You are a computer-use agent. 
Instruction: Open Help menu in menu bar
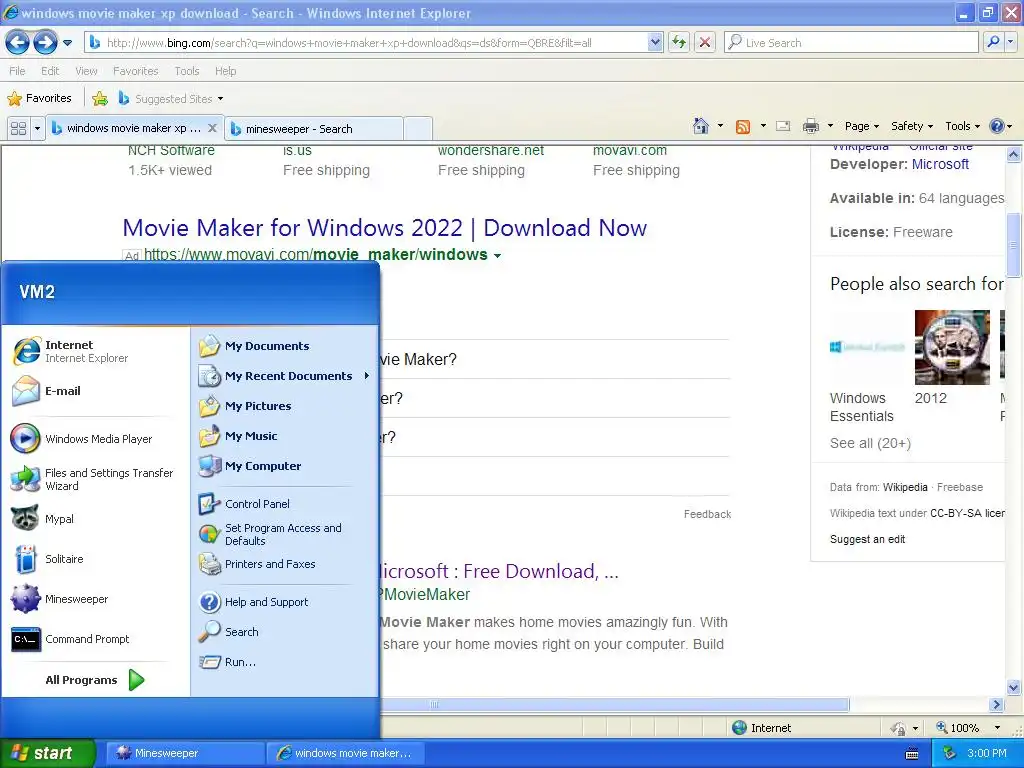pyautogui.click(x=225, y=71)
